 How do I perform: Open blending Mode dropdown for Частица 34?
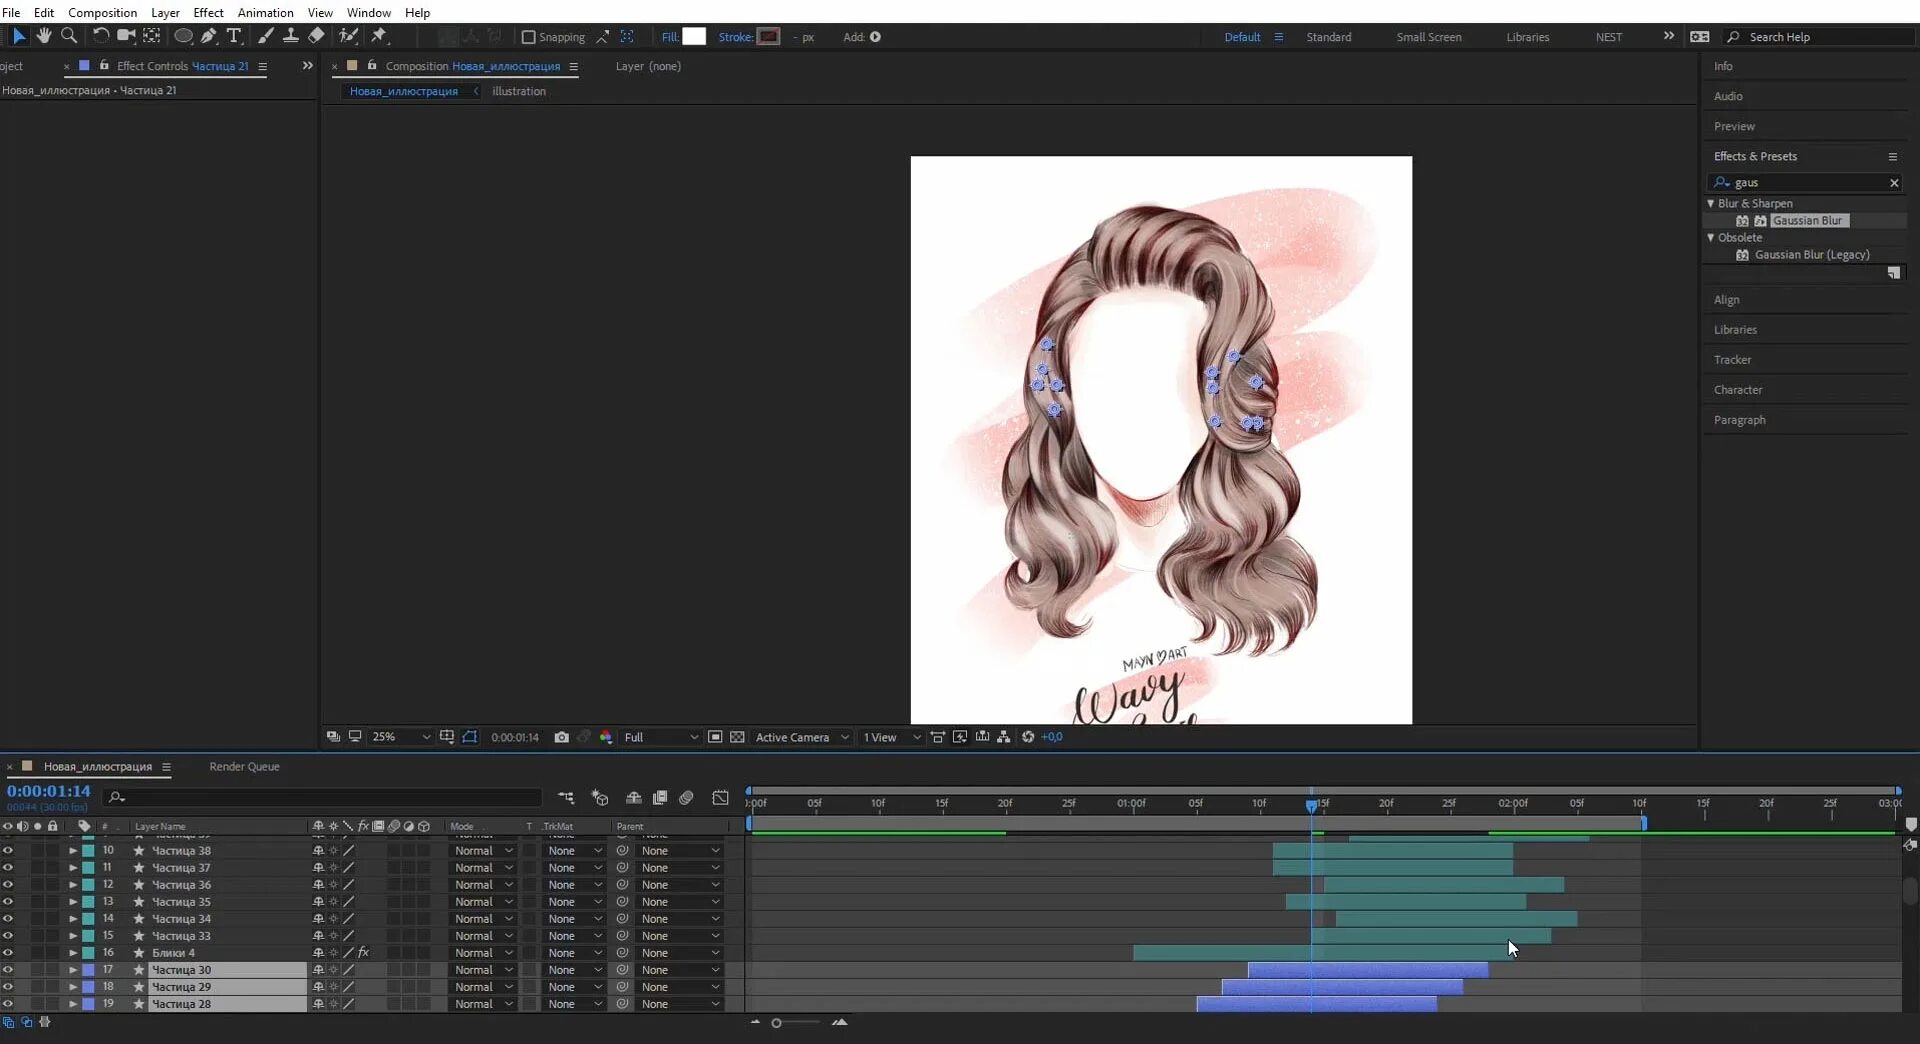click(x=483, y=919)
